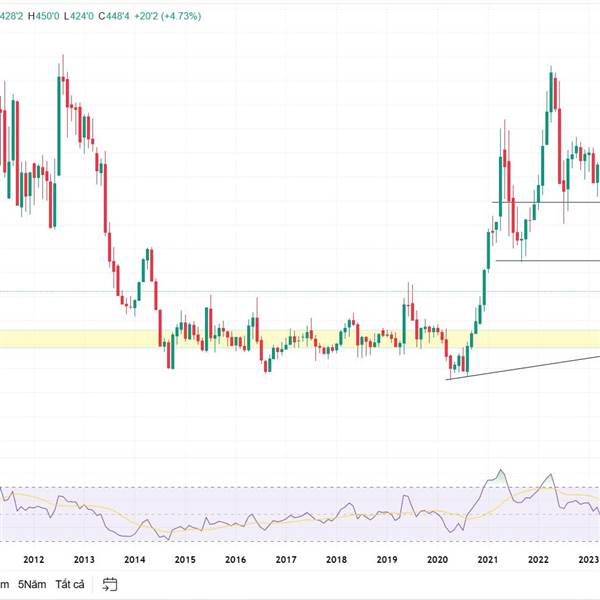Click the L424'0 low value

coord(78,16)
